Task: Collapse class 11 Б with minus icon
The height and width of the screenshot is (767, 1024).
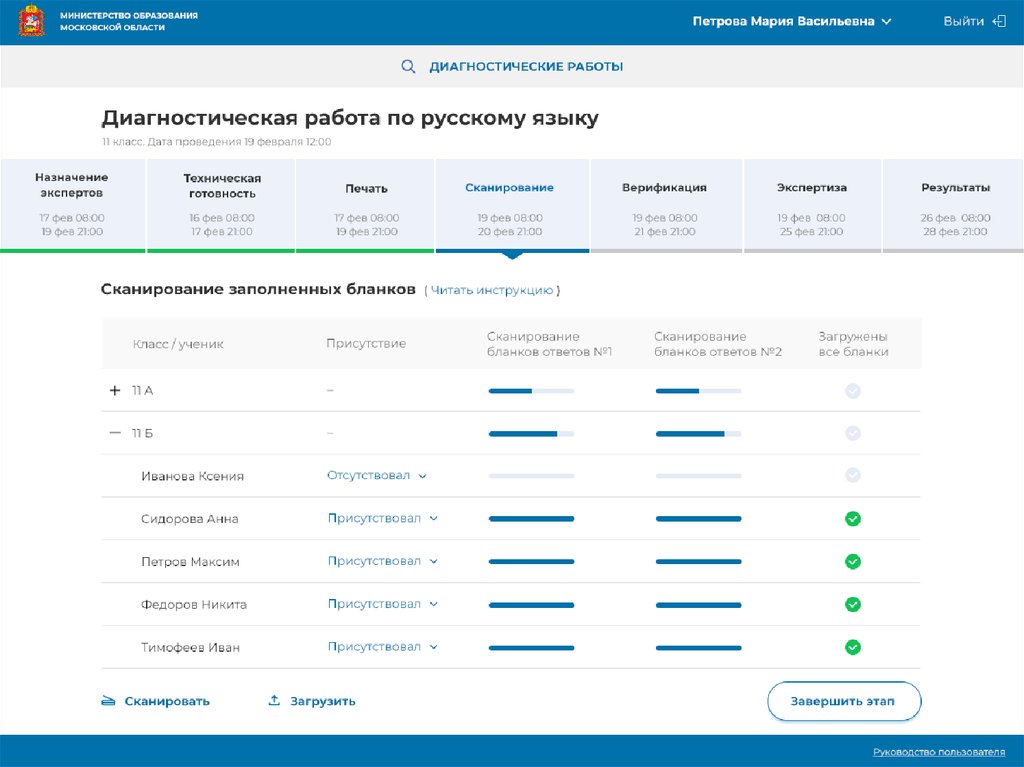Action: point(114,434)
